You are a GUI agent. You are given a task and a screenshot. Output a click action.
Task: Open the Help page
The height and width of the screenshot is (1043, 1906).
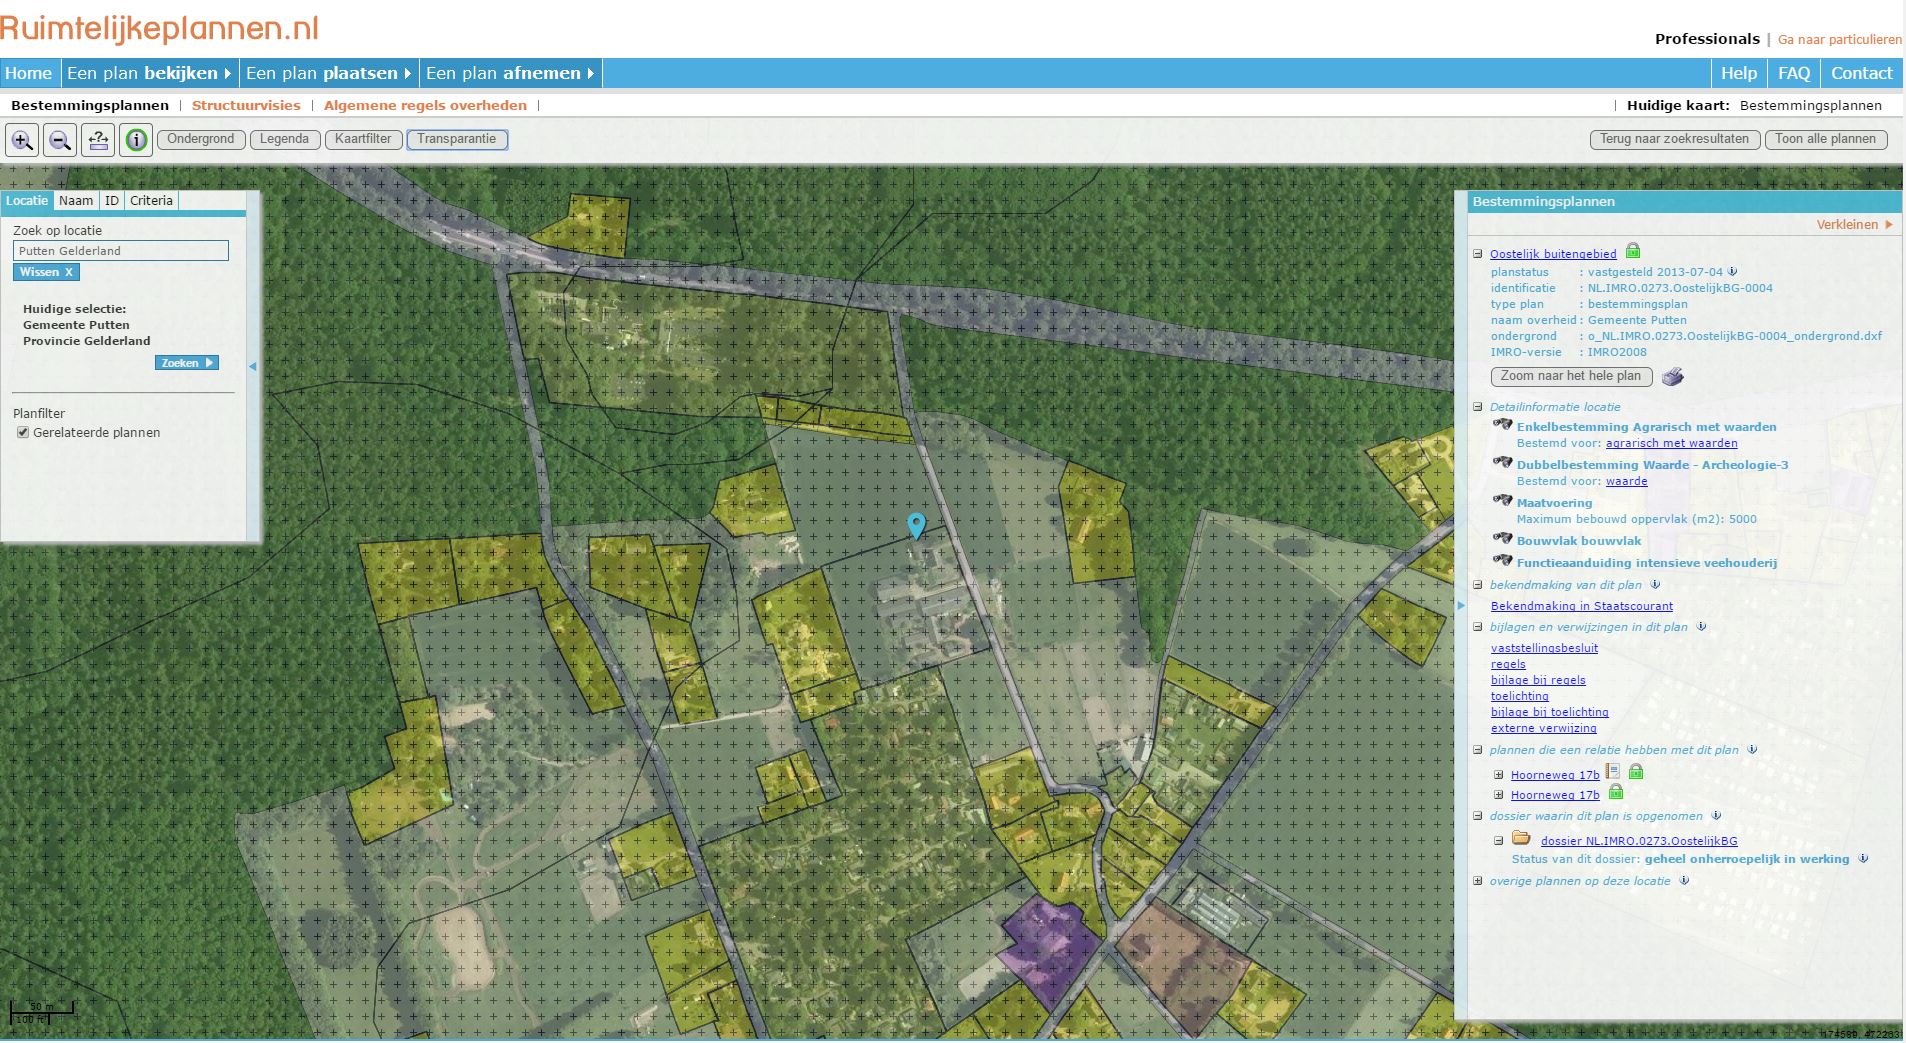click(x=1739, y=73)
